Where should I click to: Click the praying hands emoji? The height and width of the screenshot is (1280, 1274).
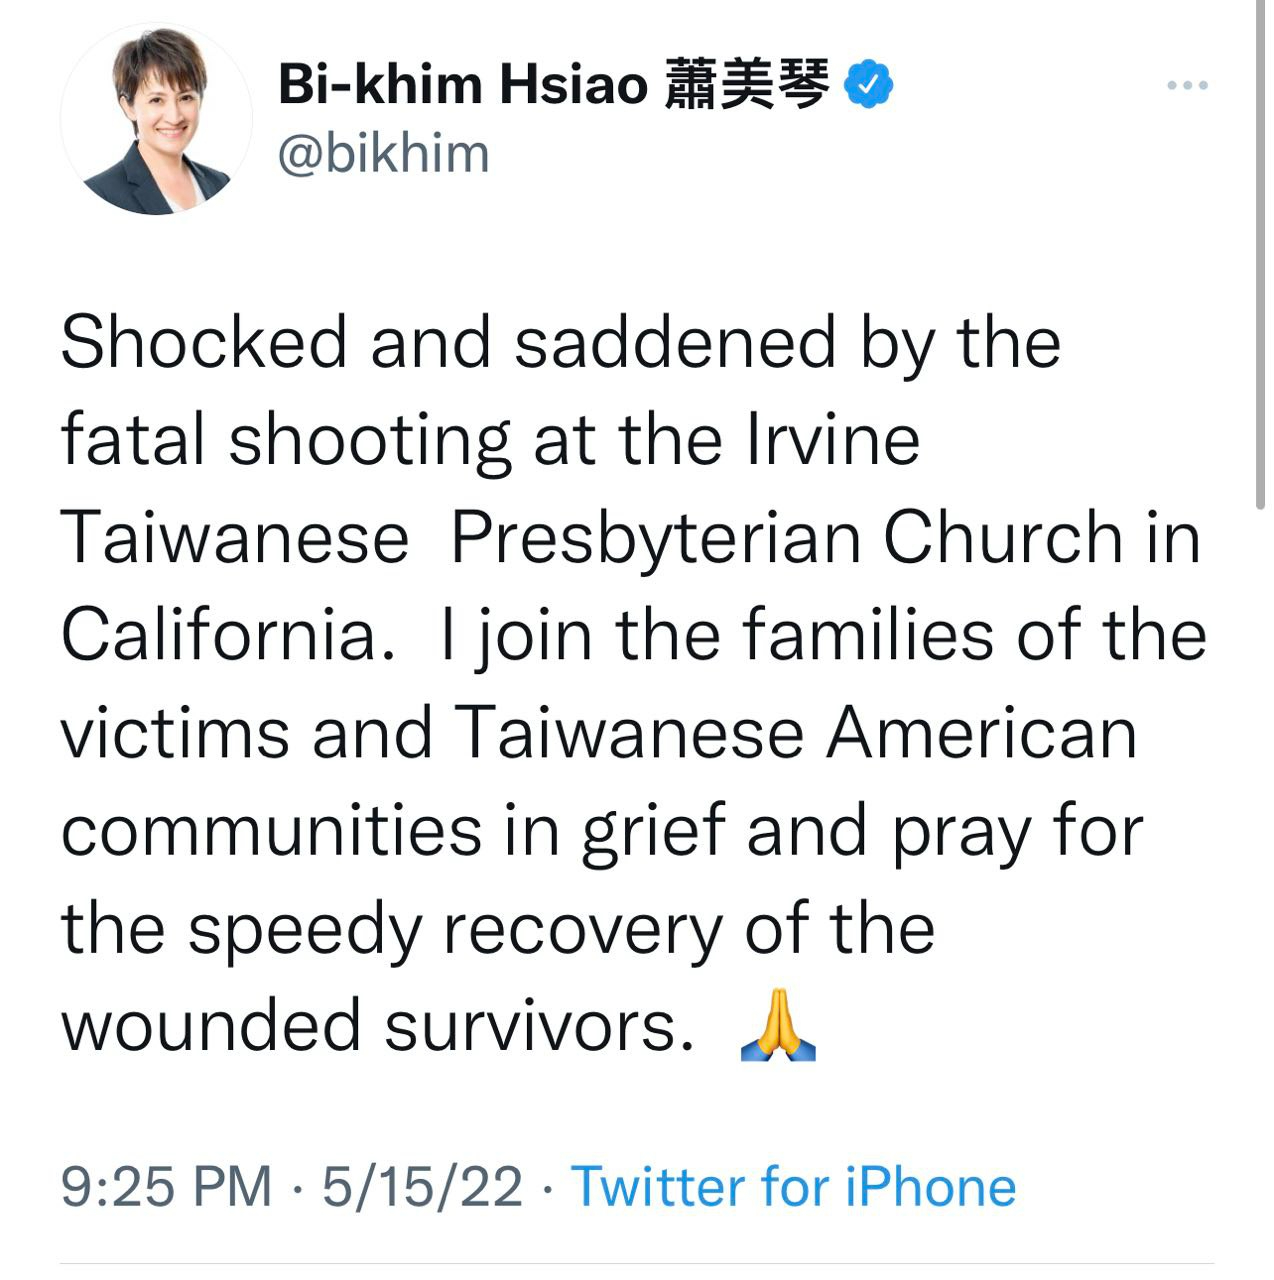point(778,1027)
